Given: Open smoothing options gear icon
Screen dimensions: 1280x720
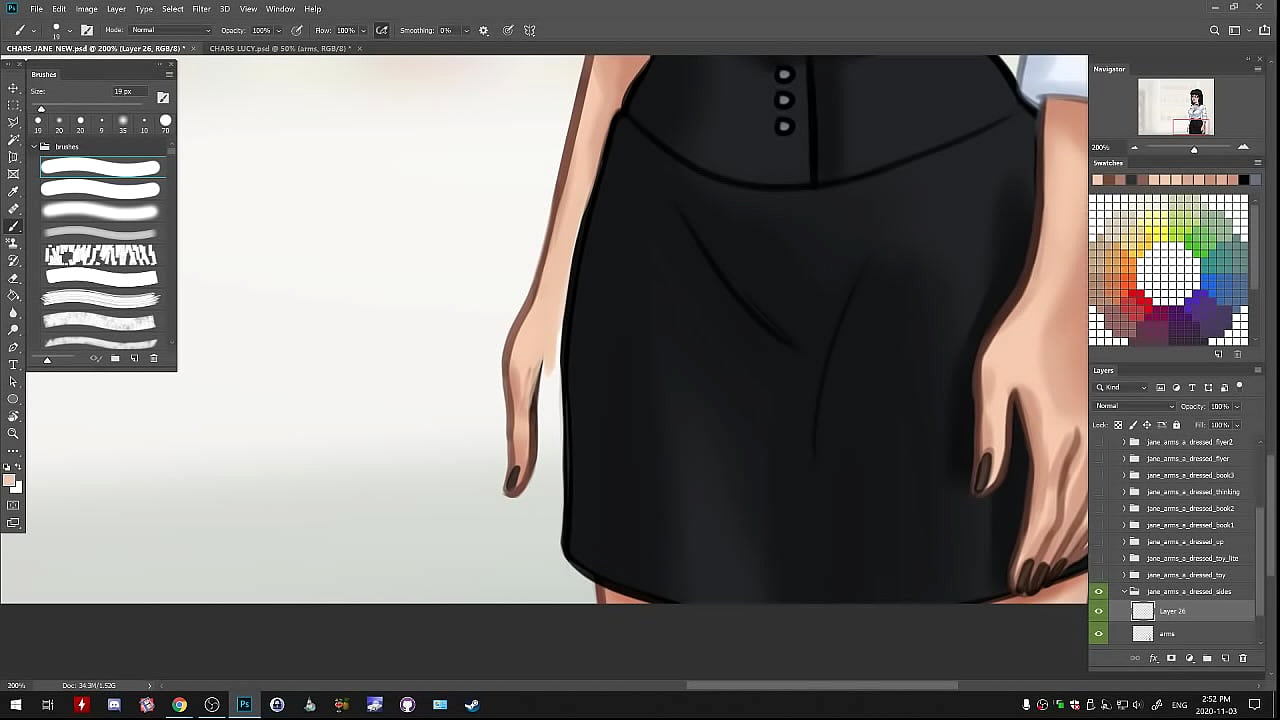Looking at the screenshot, I should (x=484, y=30).
